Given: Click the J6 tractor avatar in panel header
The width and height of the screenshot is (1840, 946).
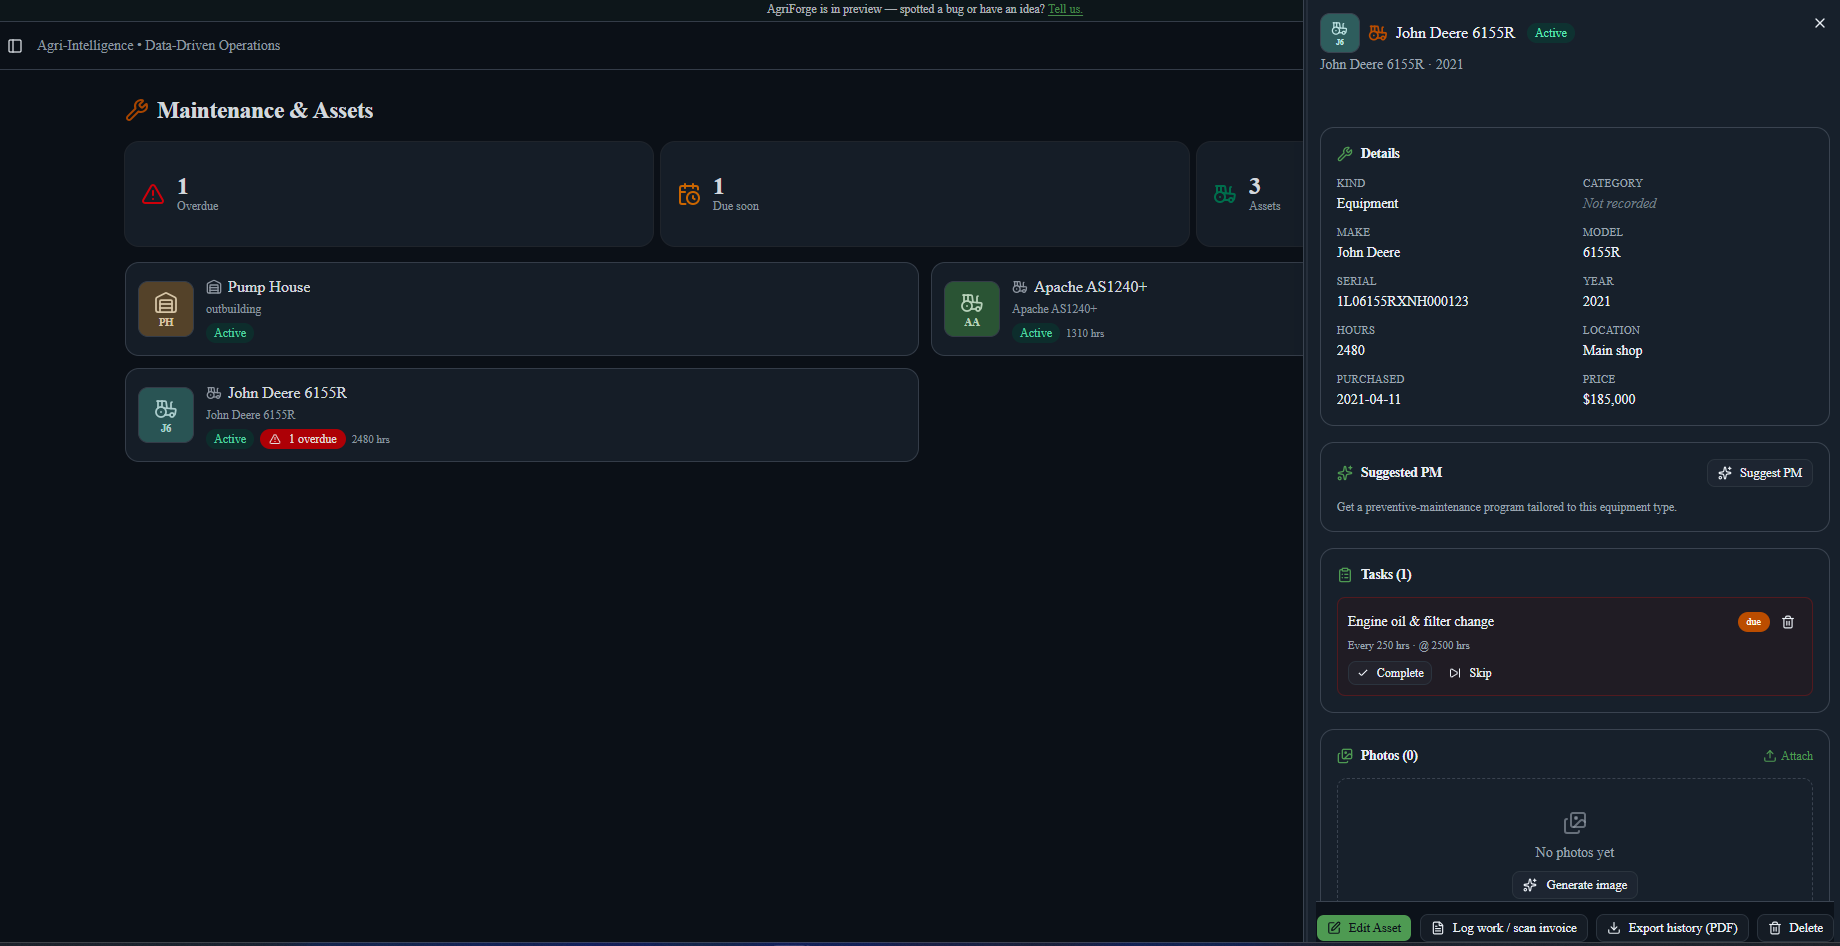Looking at the screenshot, I should coord(1340,33).
